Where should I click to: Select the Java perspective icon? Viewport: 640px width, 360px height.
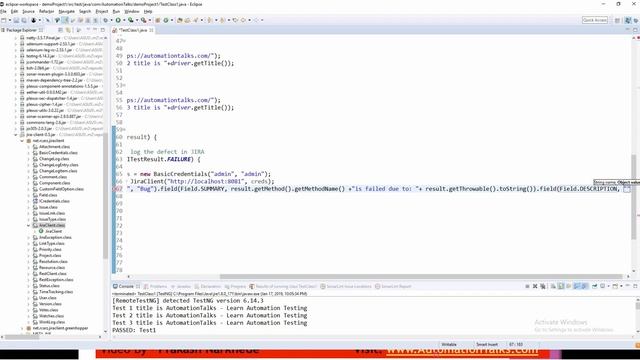coord(628,20)
